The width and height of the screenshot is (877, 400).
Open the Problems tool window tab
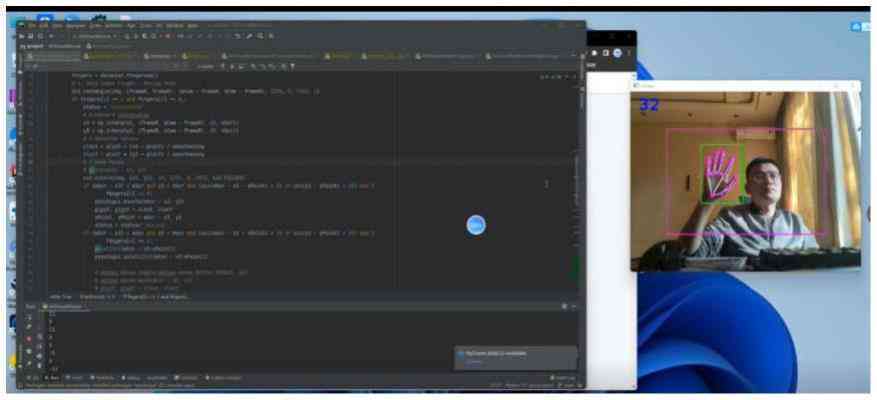click(102, 378)
